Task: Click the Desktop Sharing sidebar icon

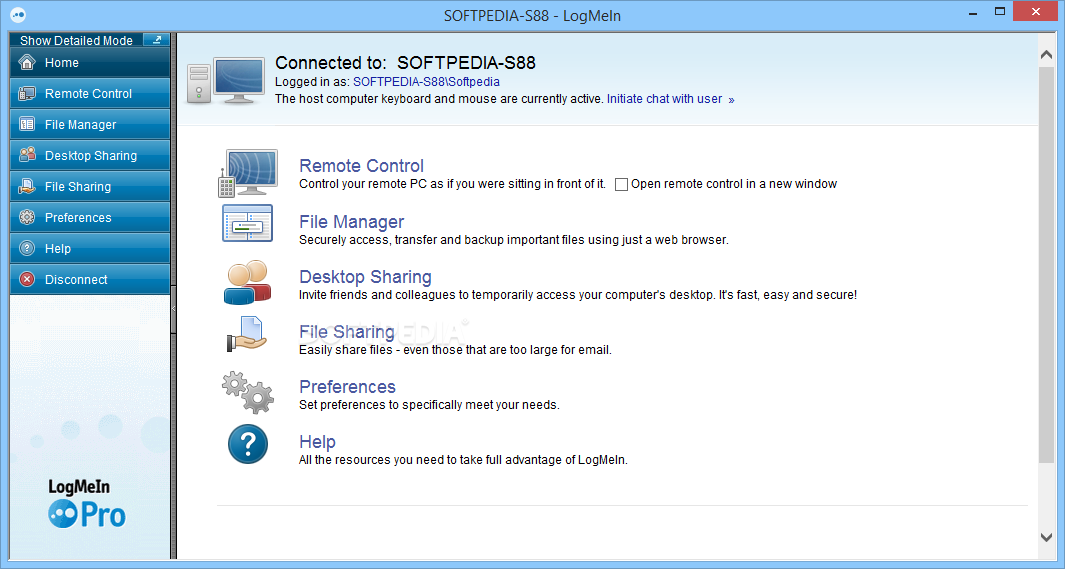Action: coord(27,155)
